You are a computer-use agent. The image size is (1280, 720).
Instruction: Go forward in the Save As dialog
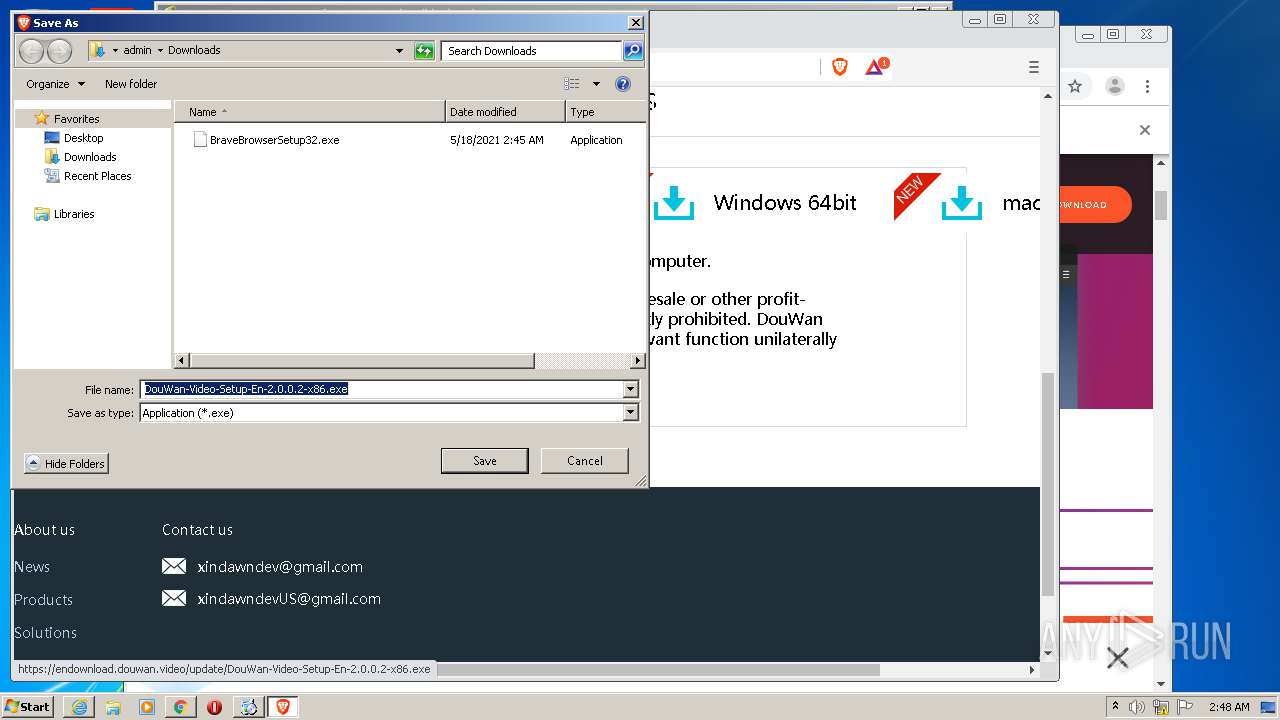[59, 51]
